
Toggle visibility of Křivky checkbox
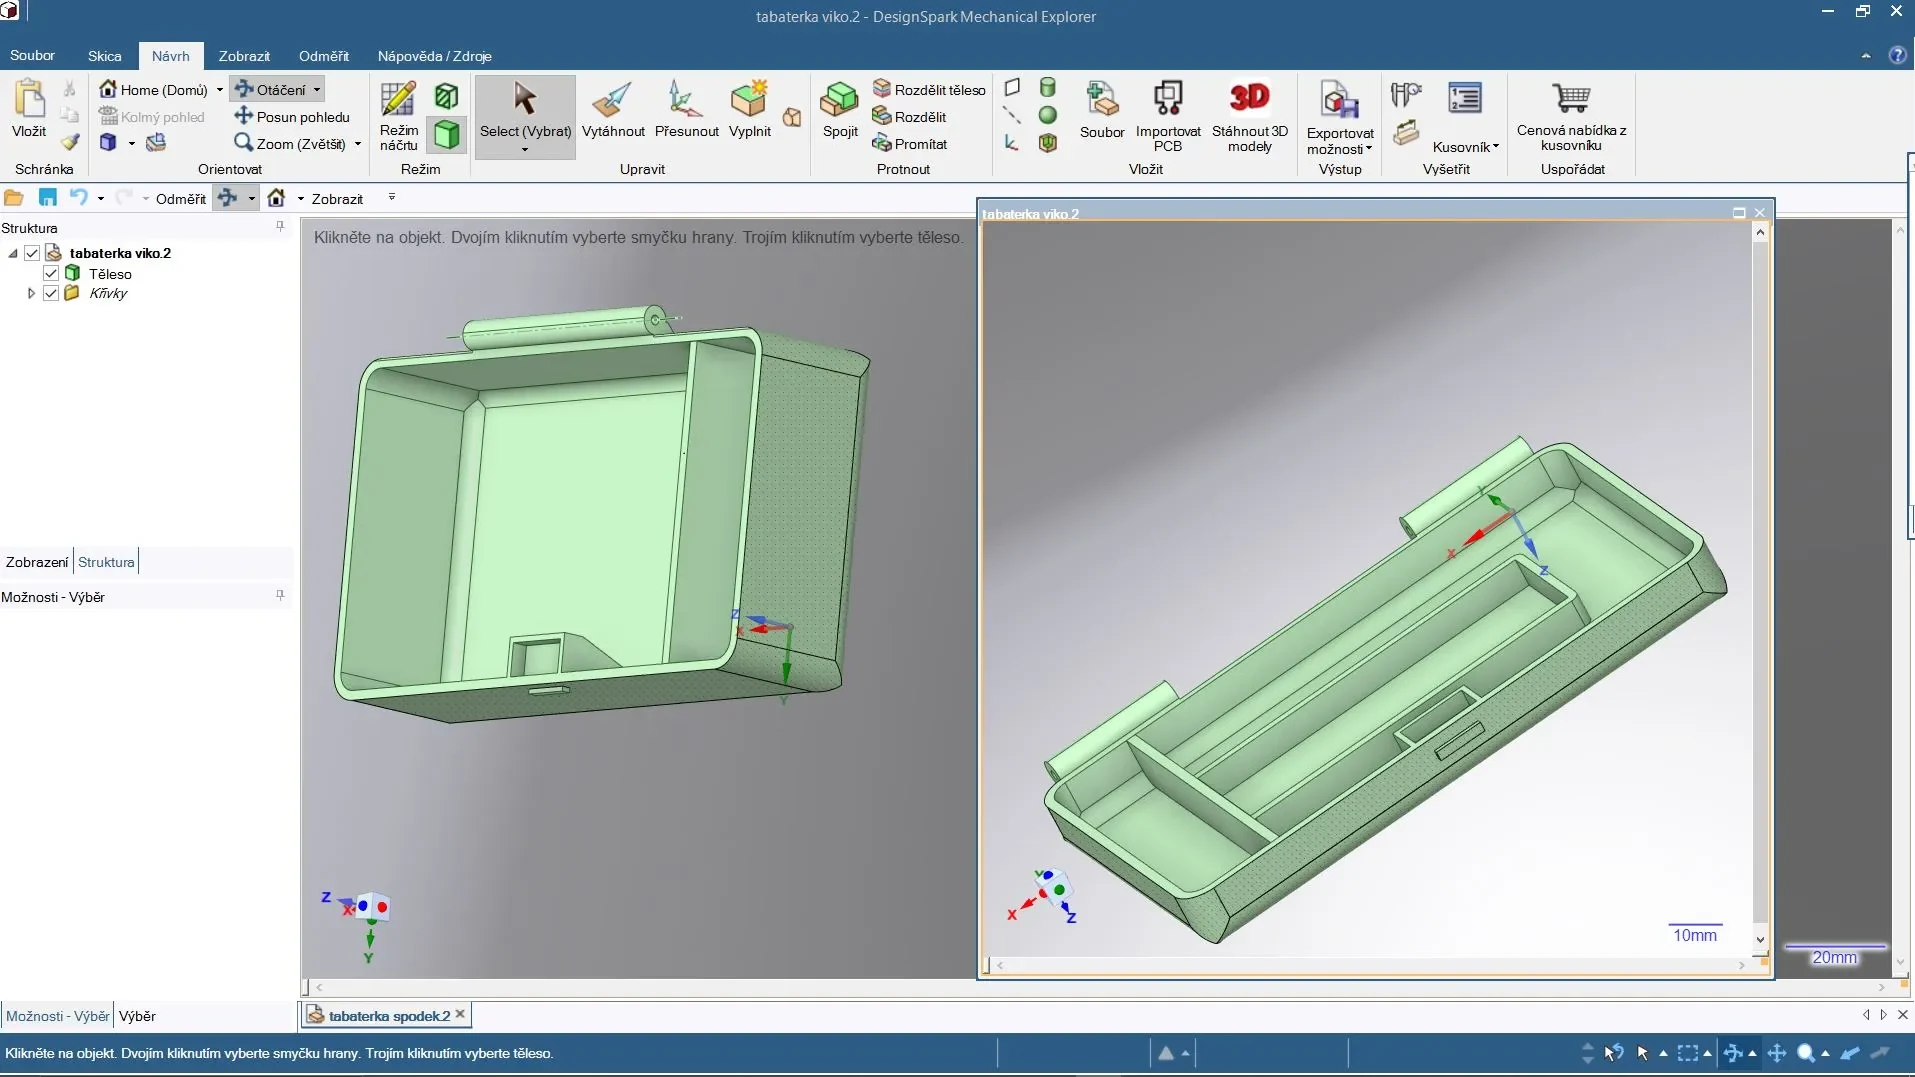pyautogui.click(x=51, y=293)
